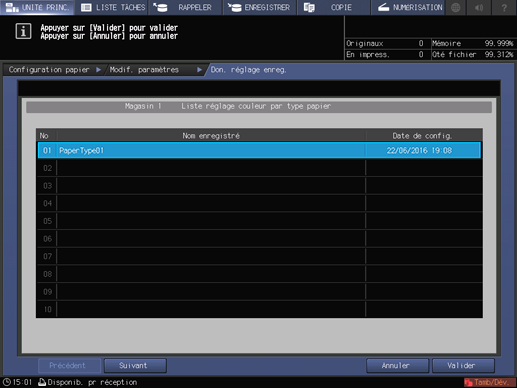The image size is (517, 388).
Task: Click the Qté fichier 99.312% readout
Action: pos(473,54)
